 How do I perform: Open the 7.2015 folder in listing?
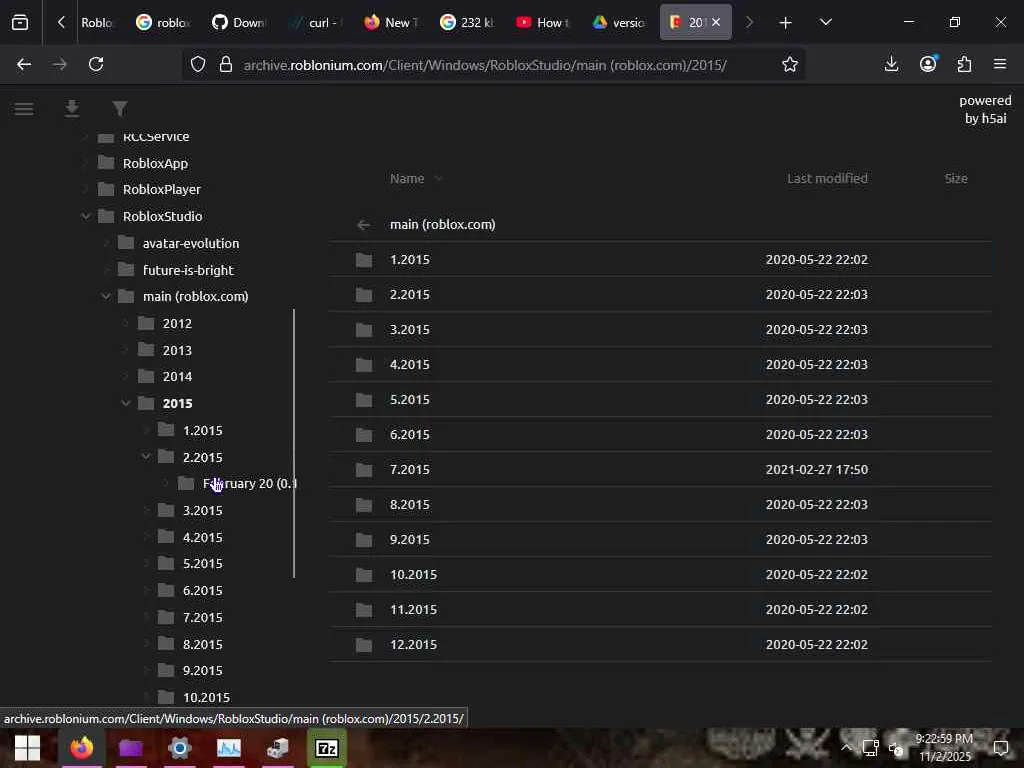coord(660,470)
